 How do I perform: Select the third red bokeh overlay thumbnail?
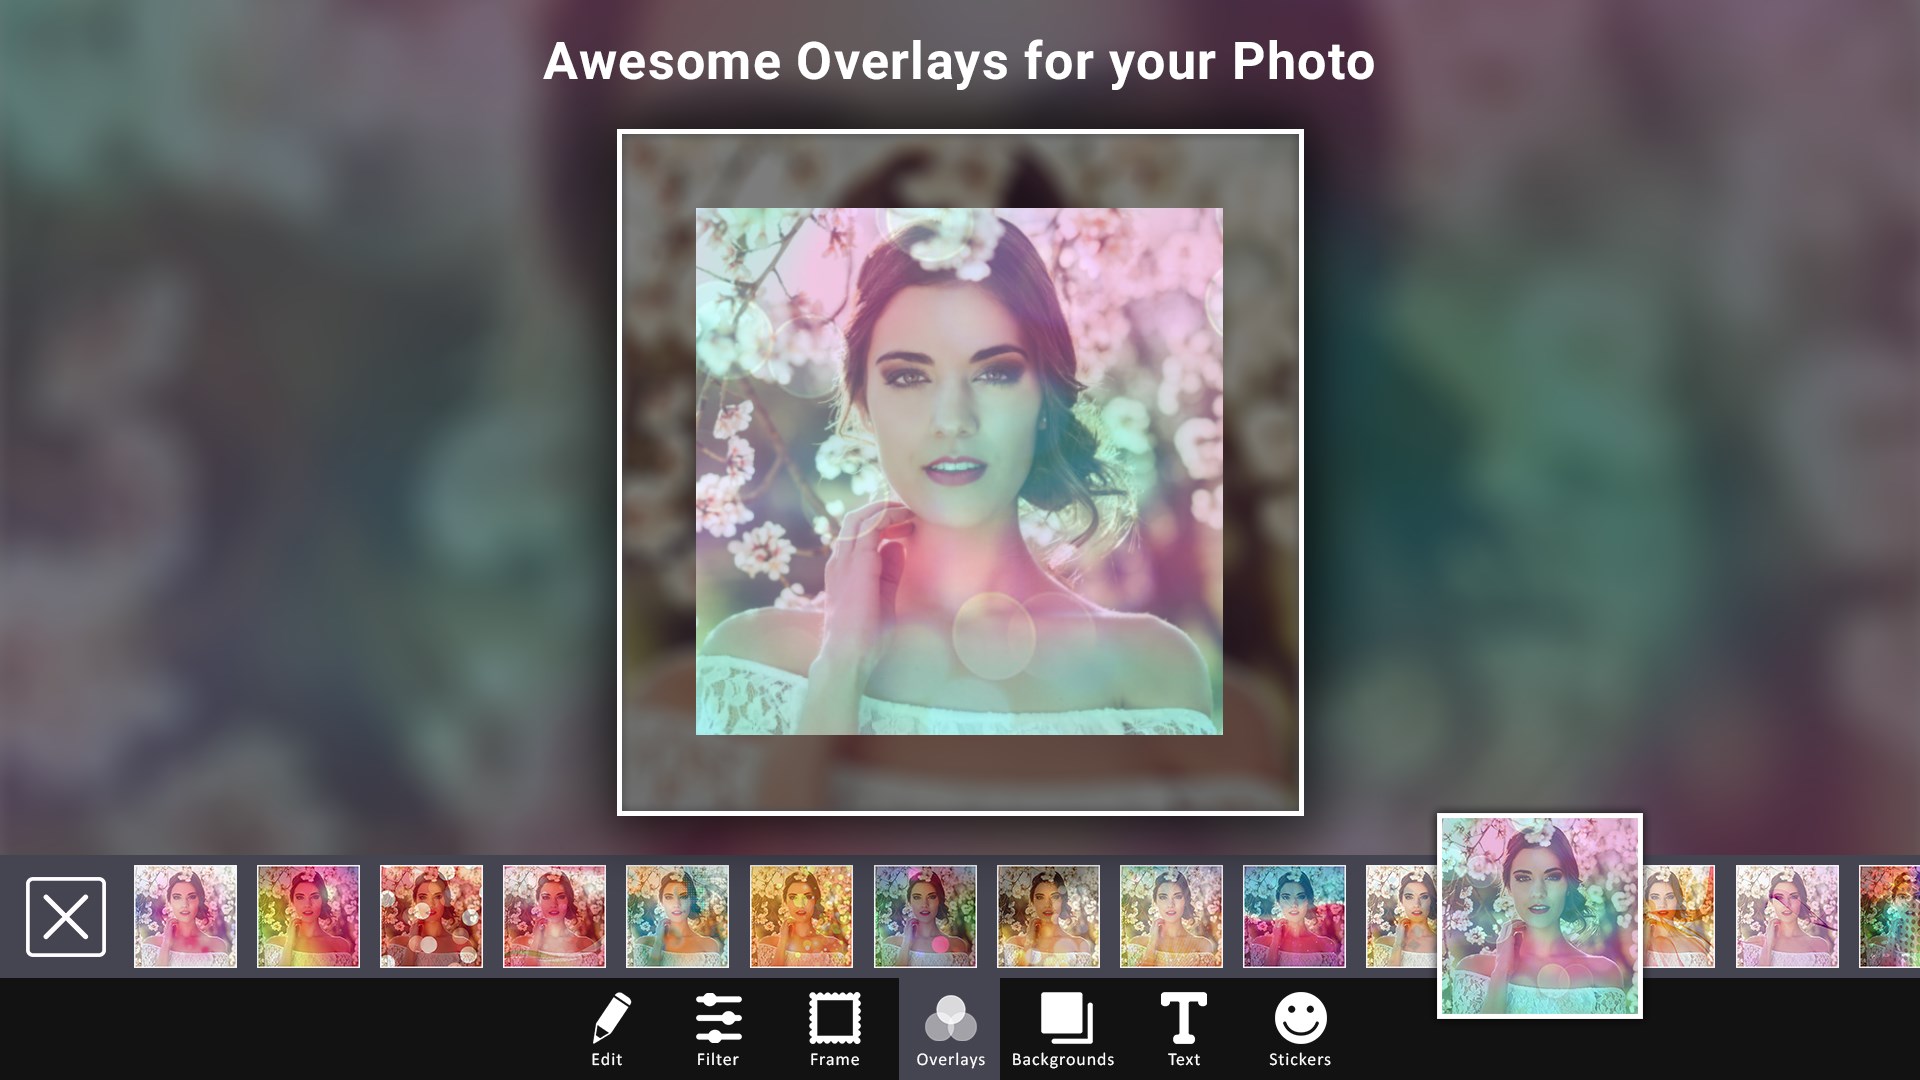431,917
